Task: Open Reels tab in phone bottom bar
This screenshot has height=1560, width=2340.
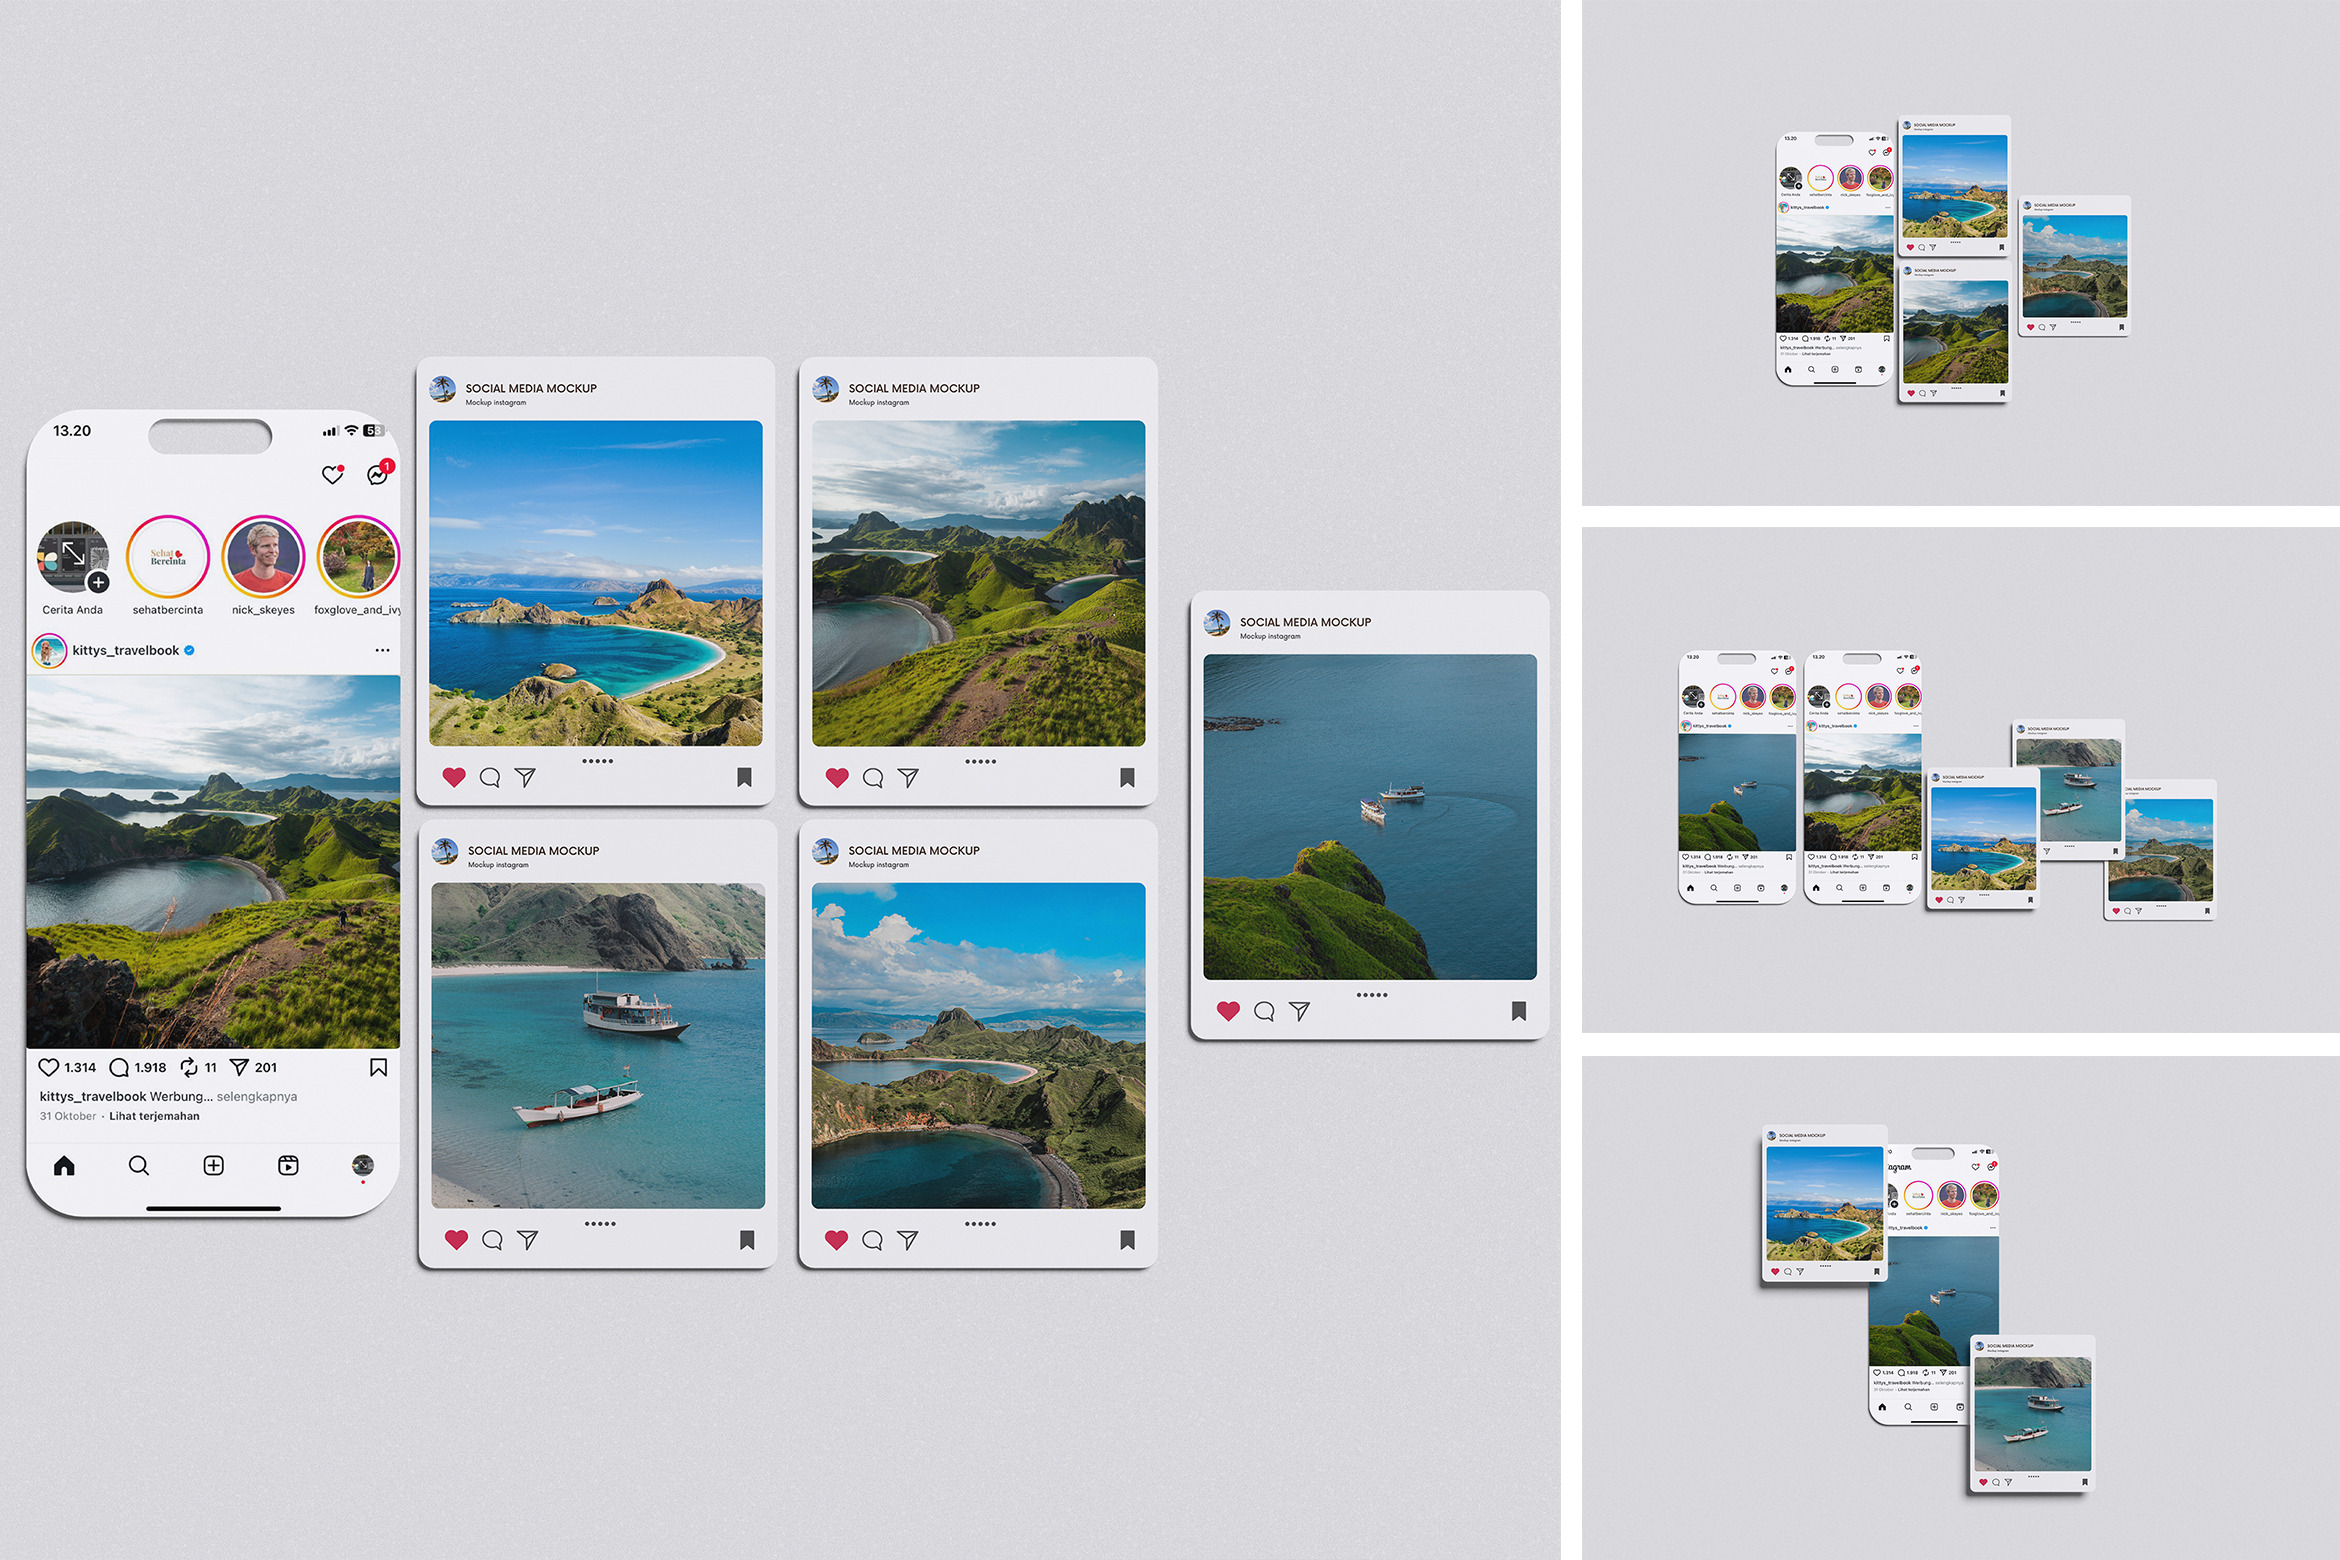Action: 288,1166
